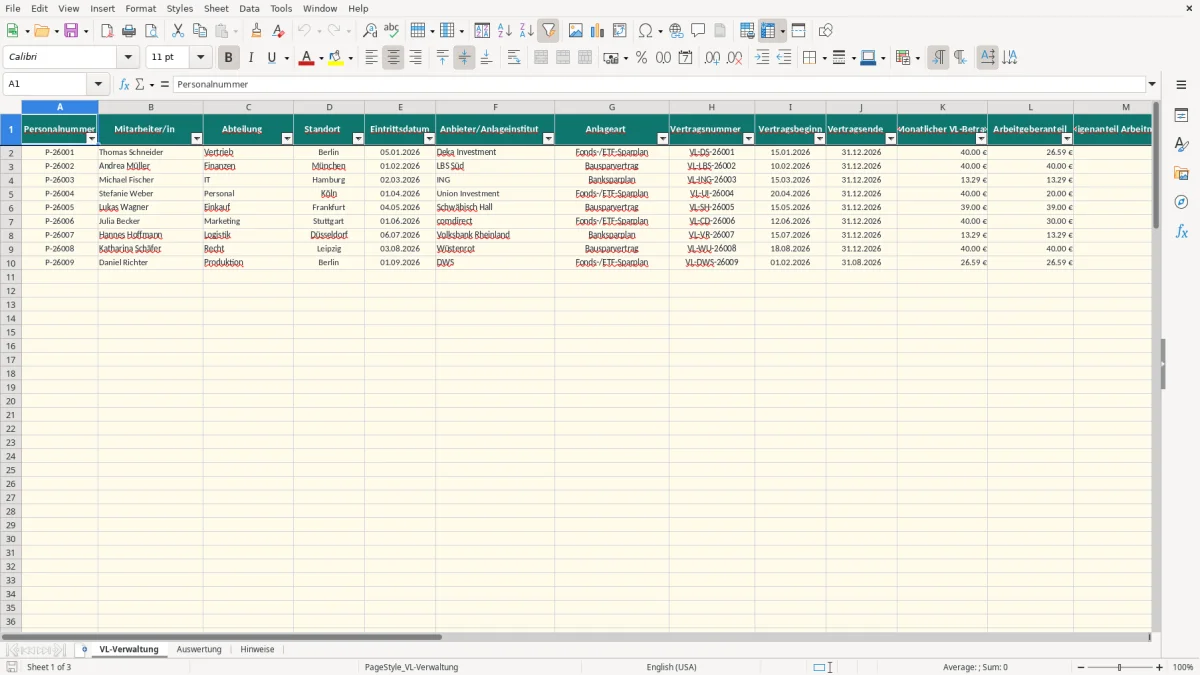Image resolution: width=1200 pixels, height=675 pixels.
Task: Open the Standort column filter dropdown
Action: pos(358,139)
